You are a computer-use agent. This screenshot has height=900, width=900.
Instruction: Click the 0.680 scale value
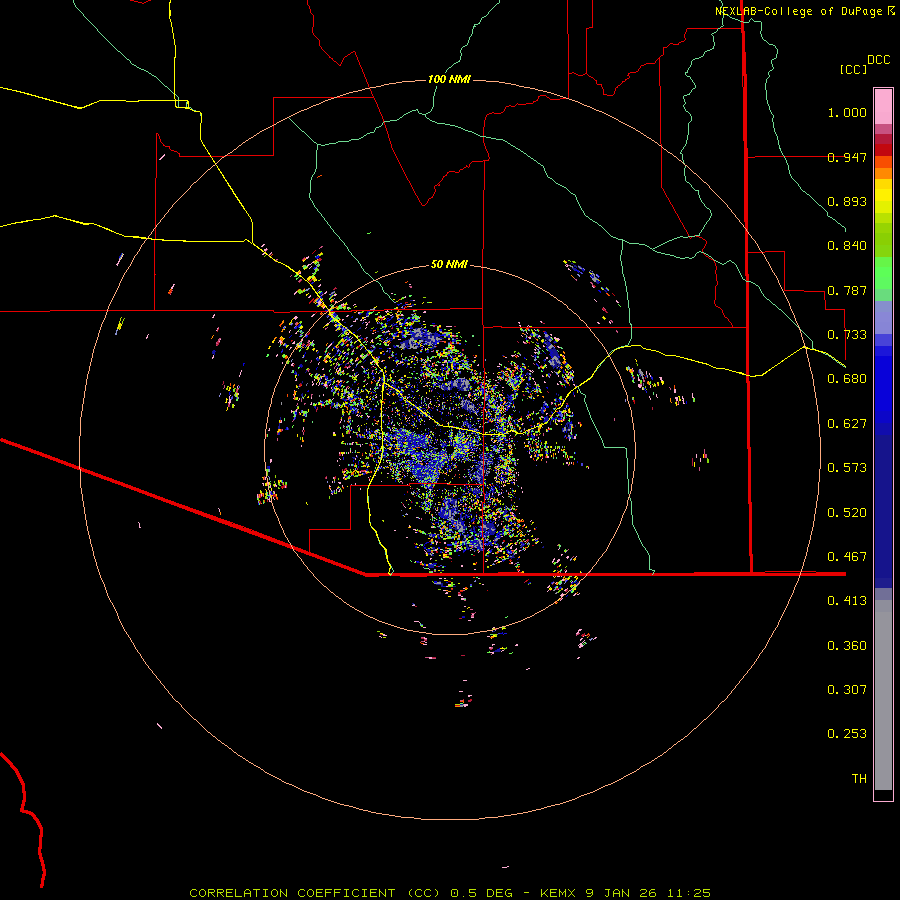point(847,379)
